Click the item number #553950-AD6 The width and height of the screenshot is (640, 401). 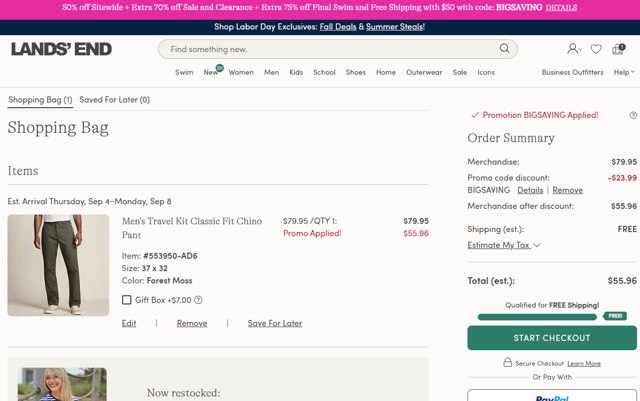click(x=170, y=256)
